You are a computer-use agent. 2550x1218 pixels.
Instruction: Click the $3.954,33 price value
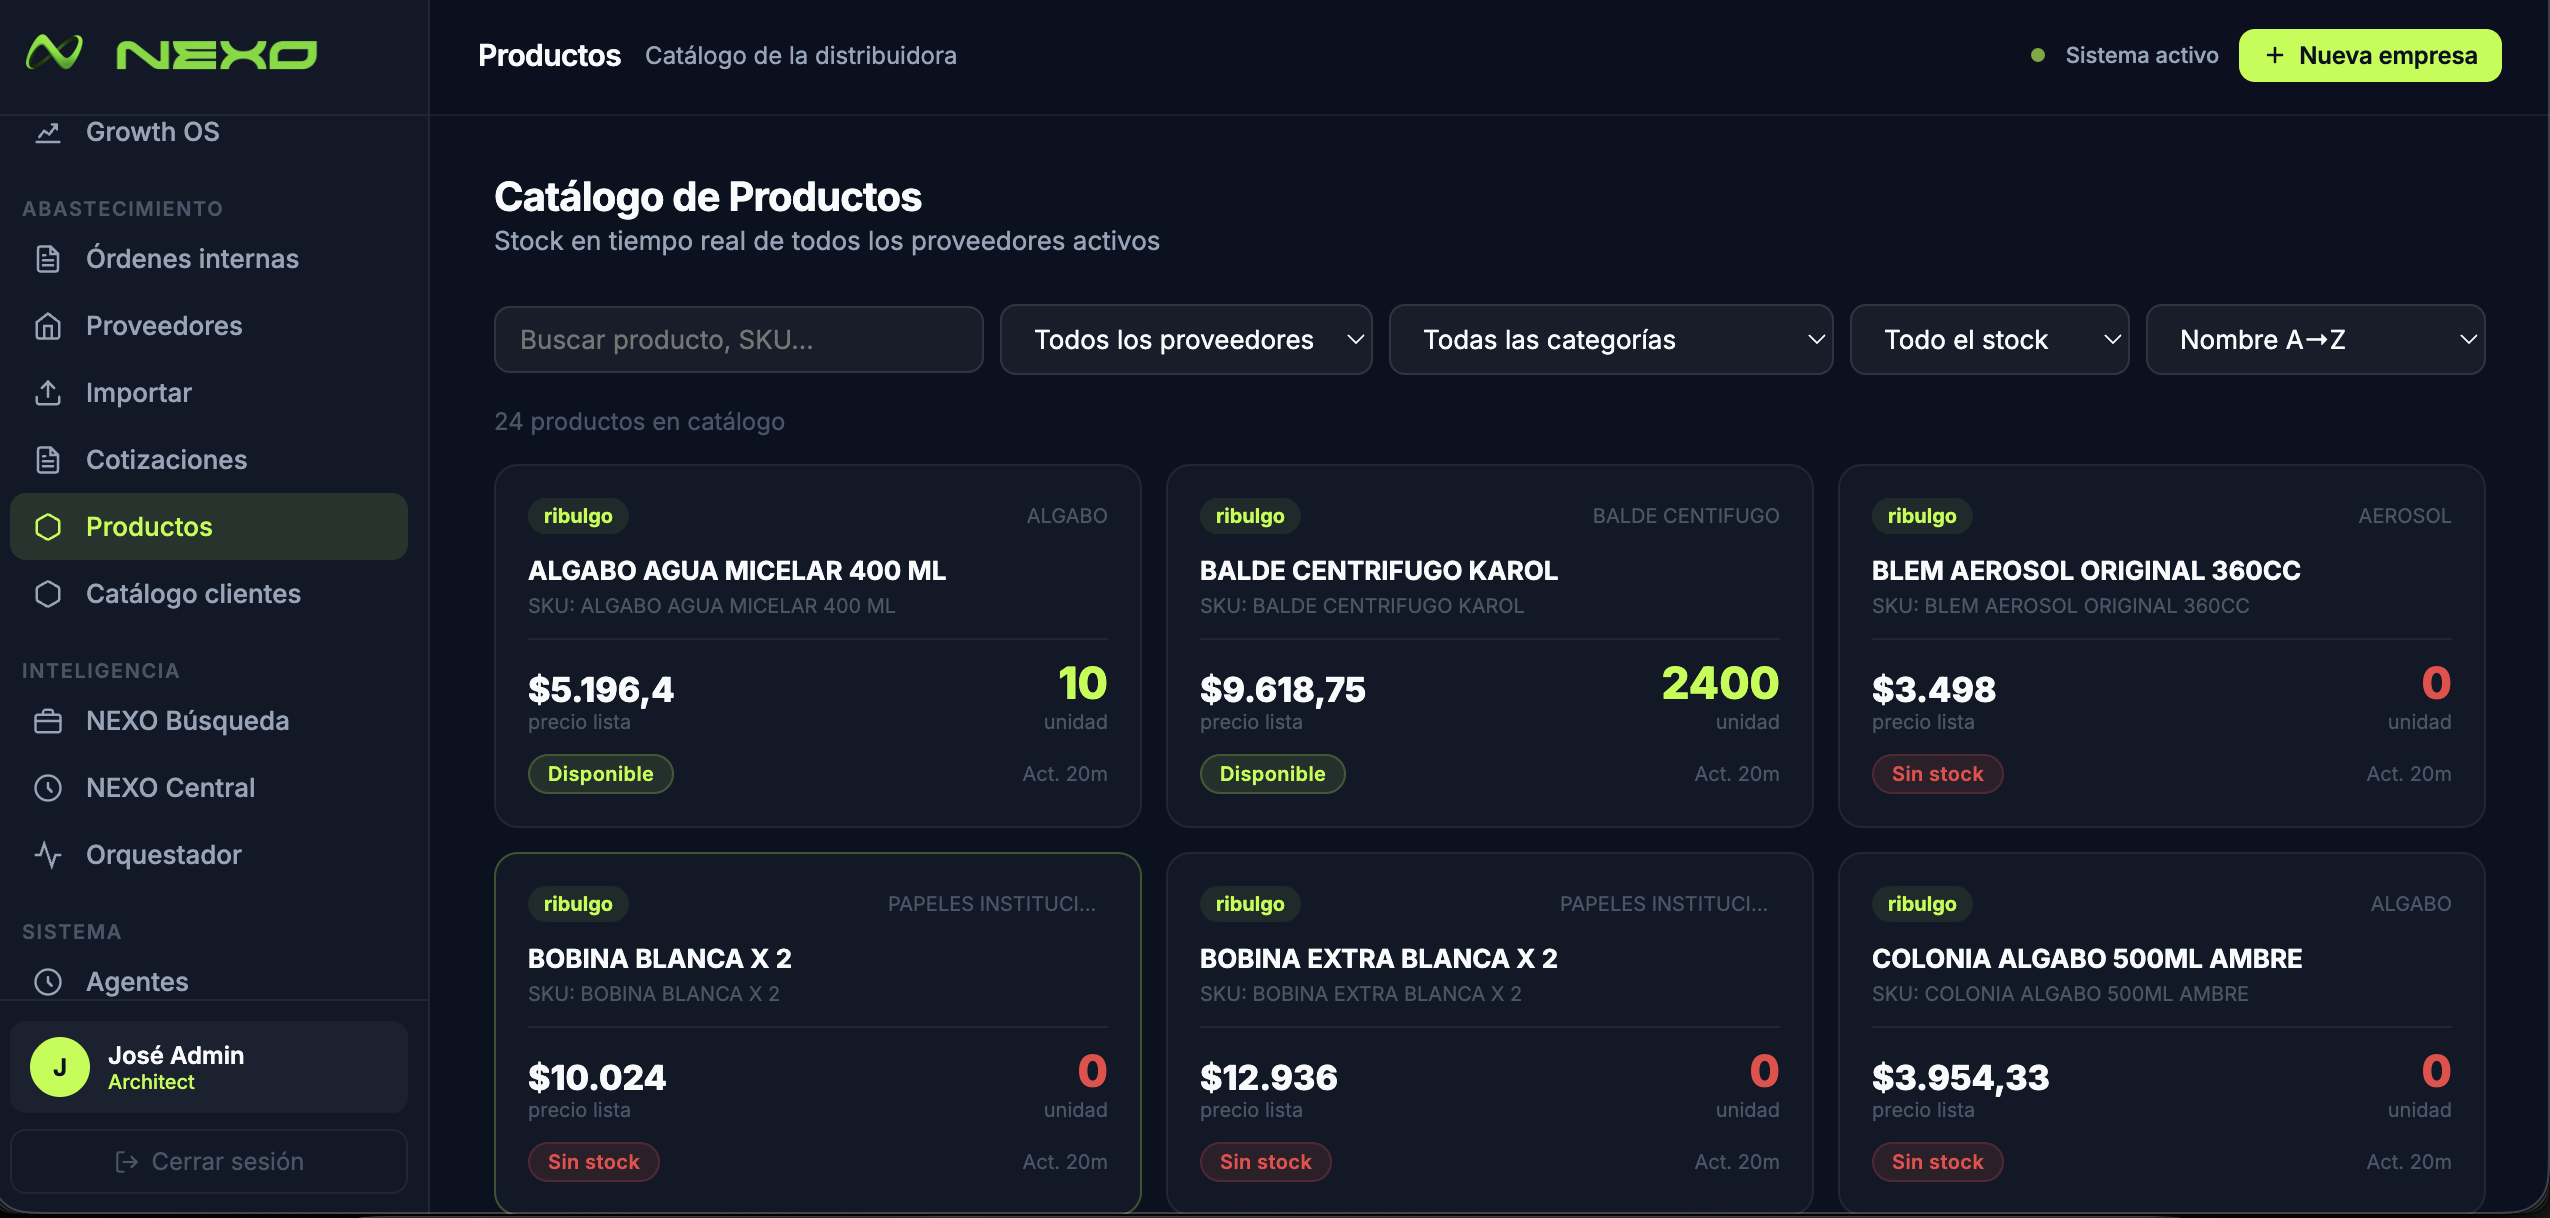1961,1078
